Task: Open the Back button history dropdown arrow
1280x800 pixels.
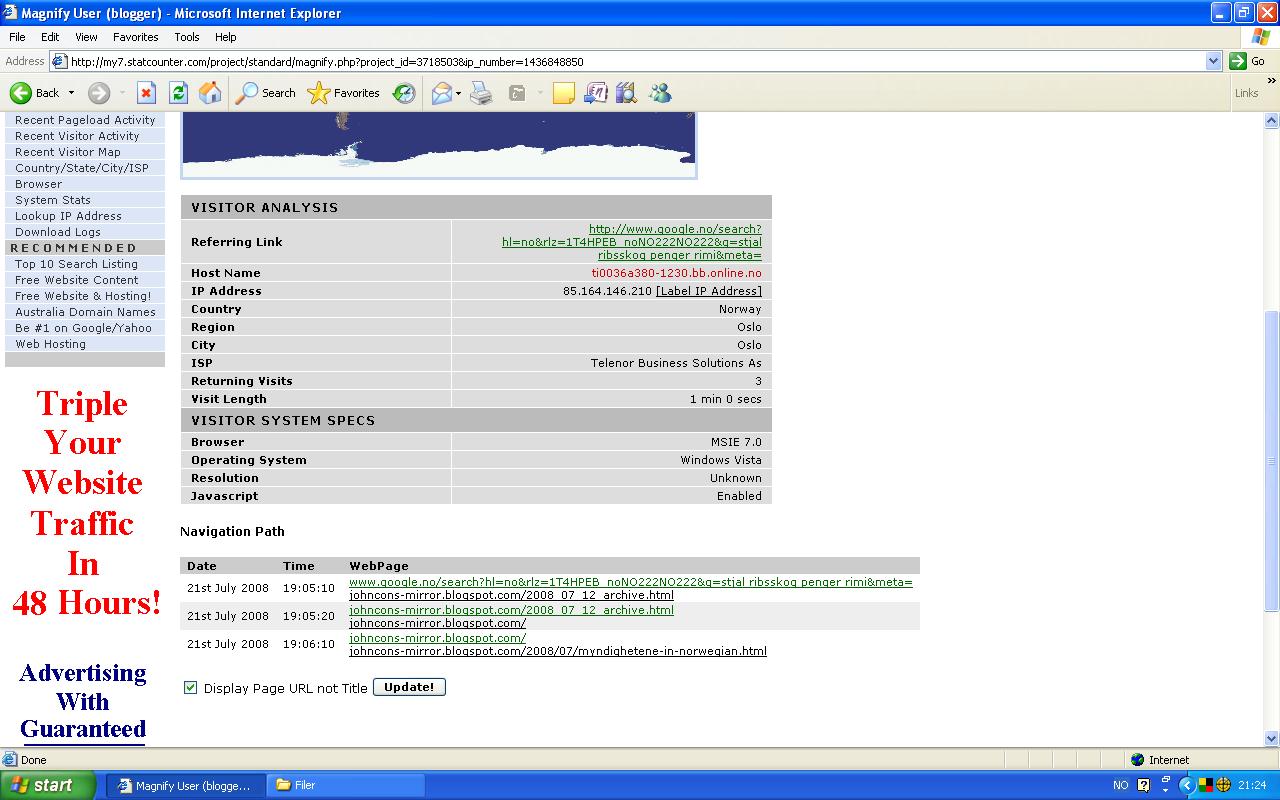Action: [x=71, y=93]
